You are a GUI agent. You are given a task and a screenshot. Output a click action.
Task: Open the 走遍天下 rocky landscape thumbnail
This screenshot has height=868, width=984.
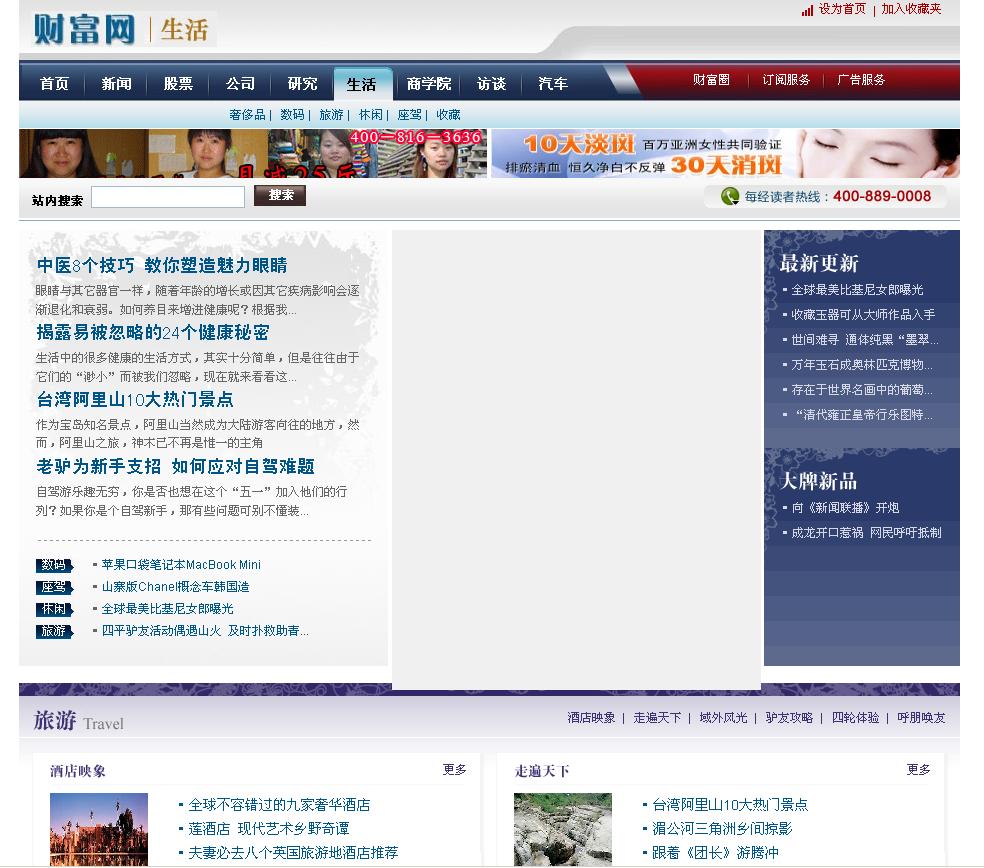563,830
